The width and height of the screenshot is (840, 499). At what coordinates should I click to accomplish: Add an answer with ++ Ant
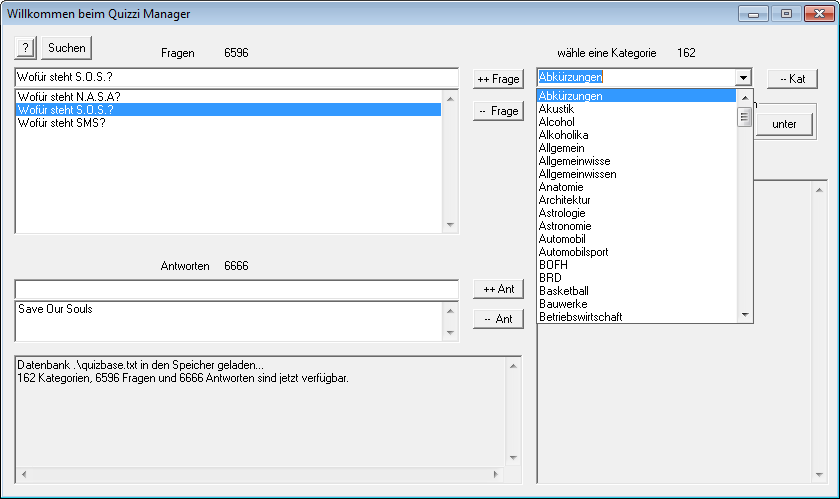coord(498,289)
